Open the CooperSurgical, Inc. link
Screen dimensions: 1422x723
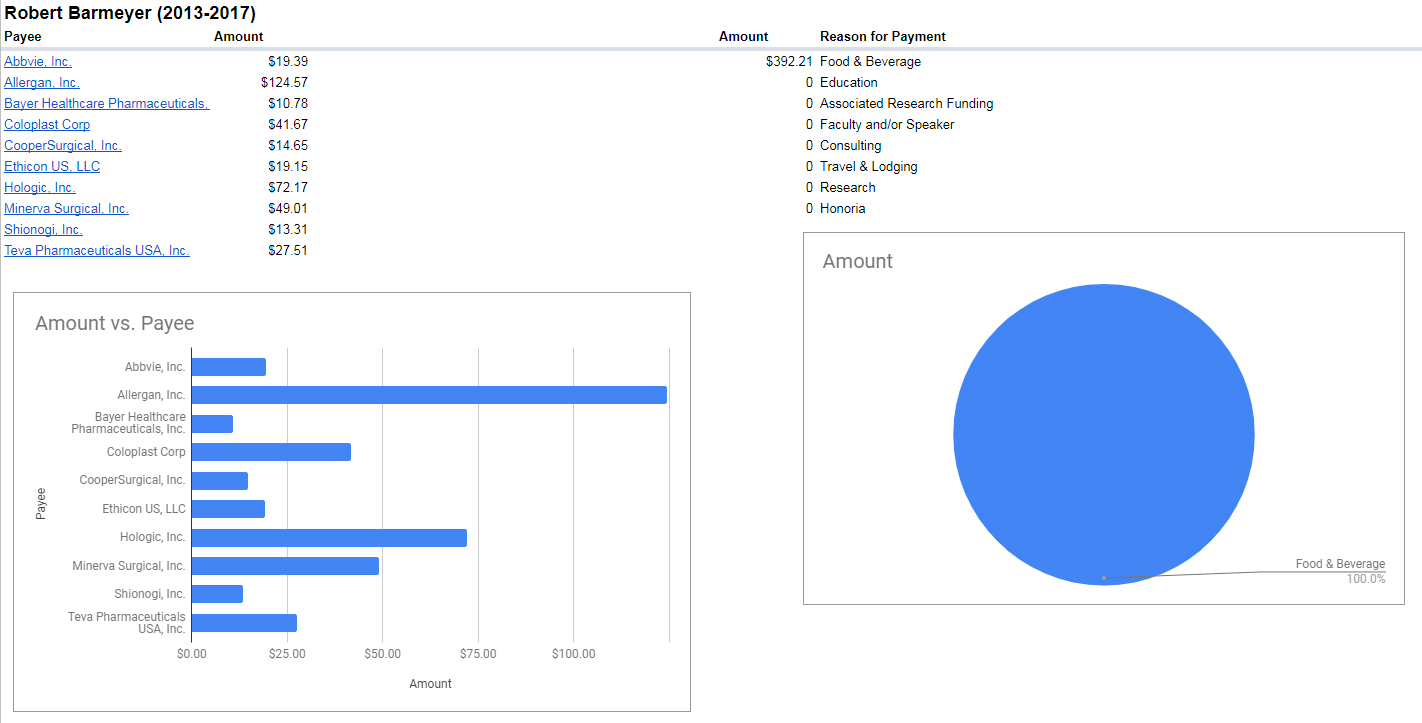tap(63, 146)
